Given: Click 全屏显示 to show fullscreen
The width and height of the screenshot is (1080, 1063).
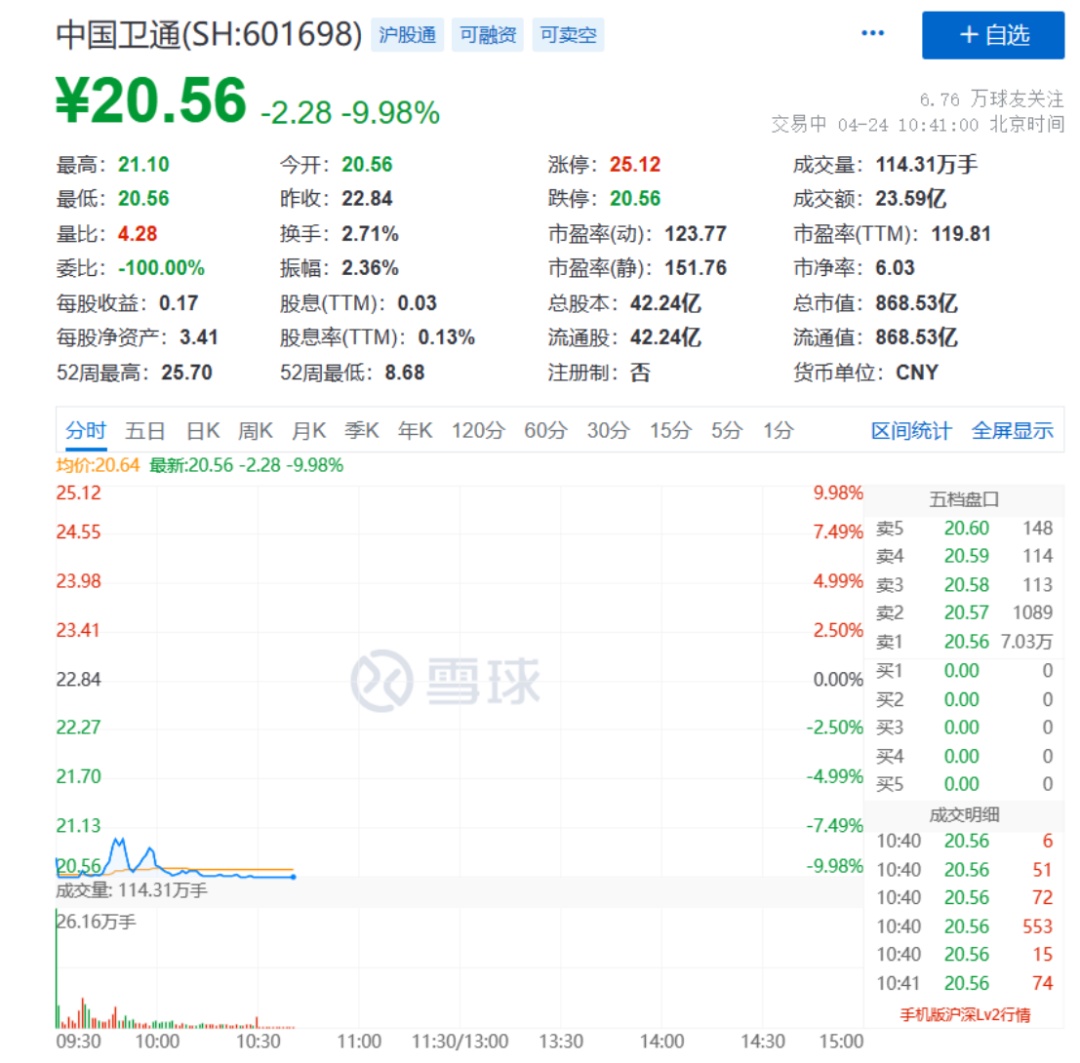Looking at the screenshot, I should [x=1012, y=431].
